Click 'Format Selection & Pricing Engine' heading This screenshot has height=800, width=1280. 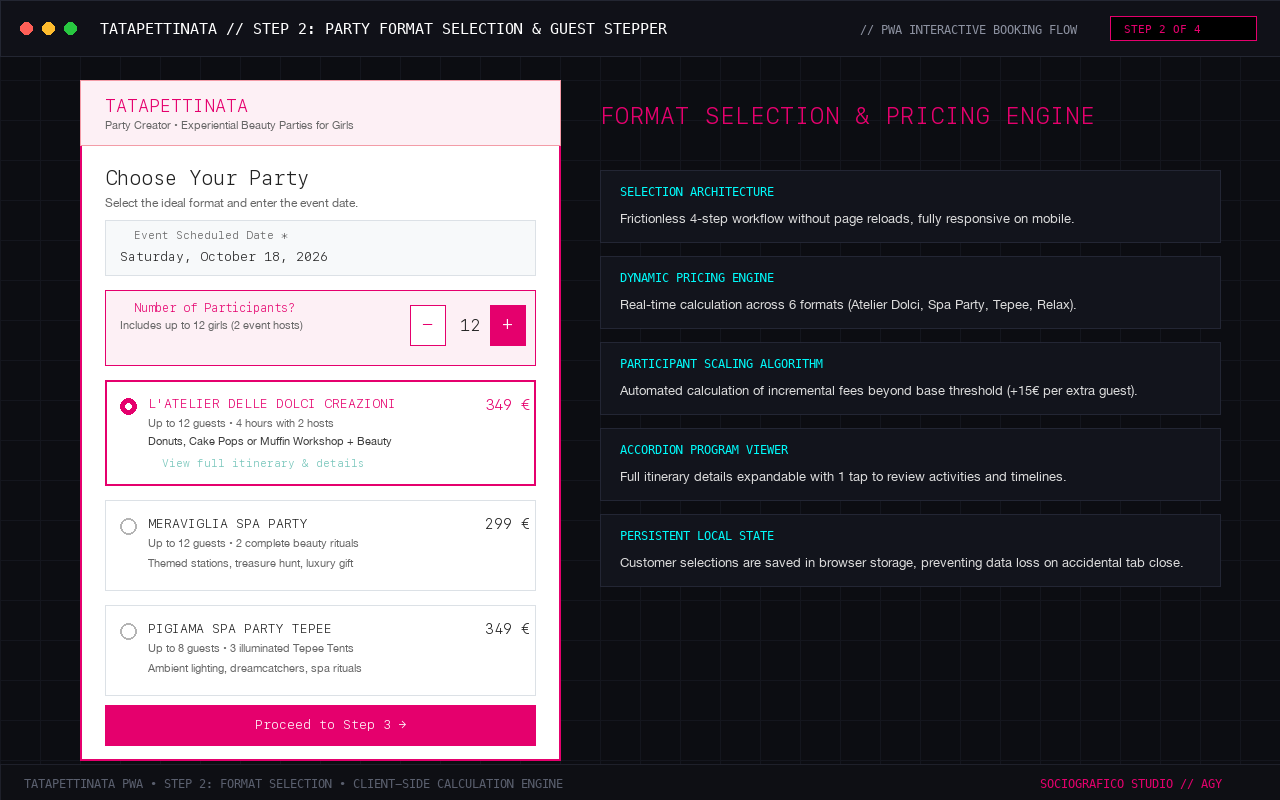point(848,116)
